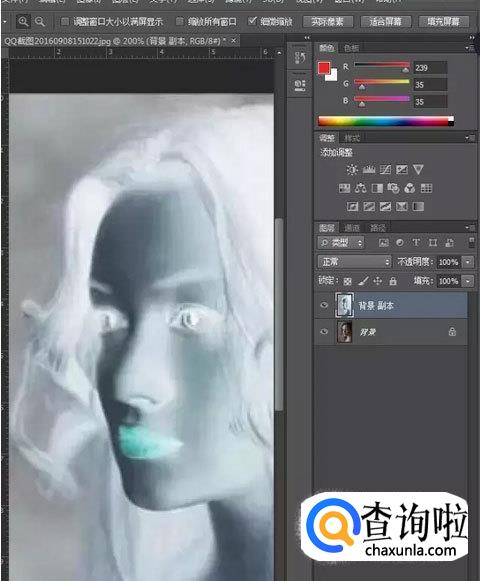Click the 适合屏幕 fit screen button
The width and height of the screenshot is (480, 581).
pyautogui.click(x=385, y=22)
